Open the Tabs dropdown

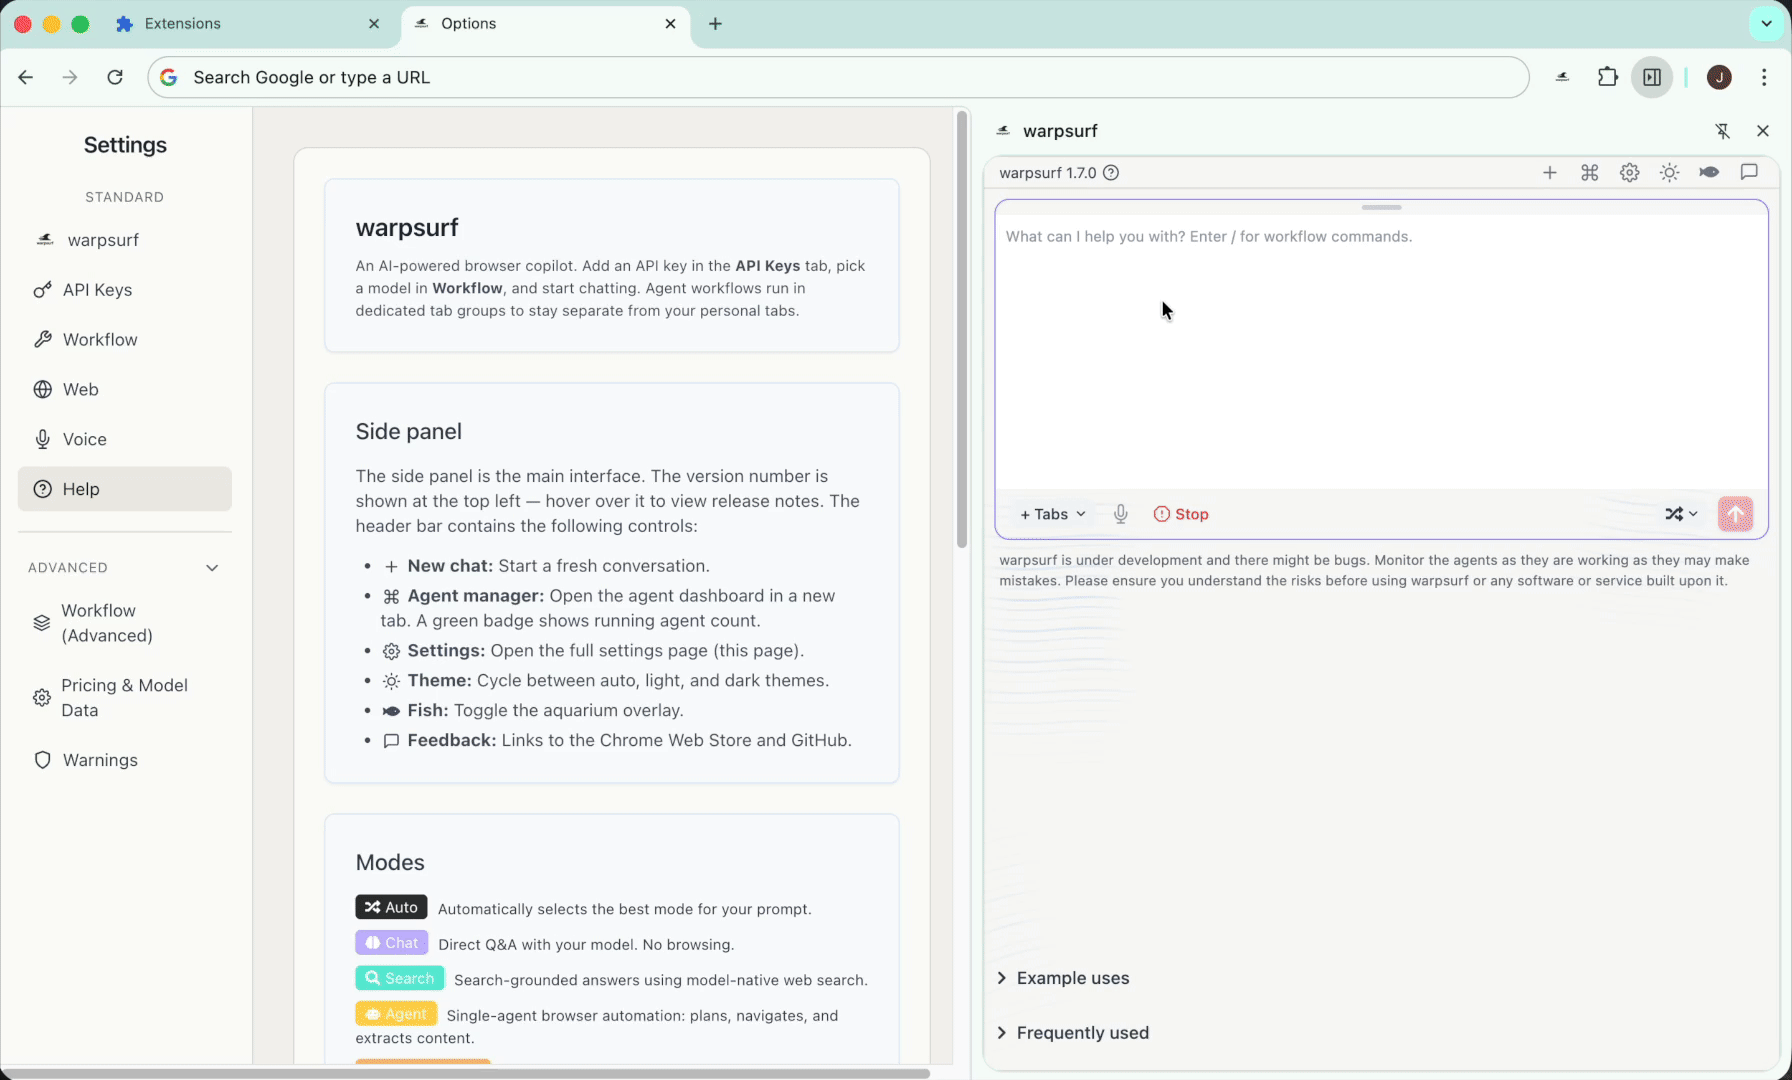click(x=1052, y=514)
